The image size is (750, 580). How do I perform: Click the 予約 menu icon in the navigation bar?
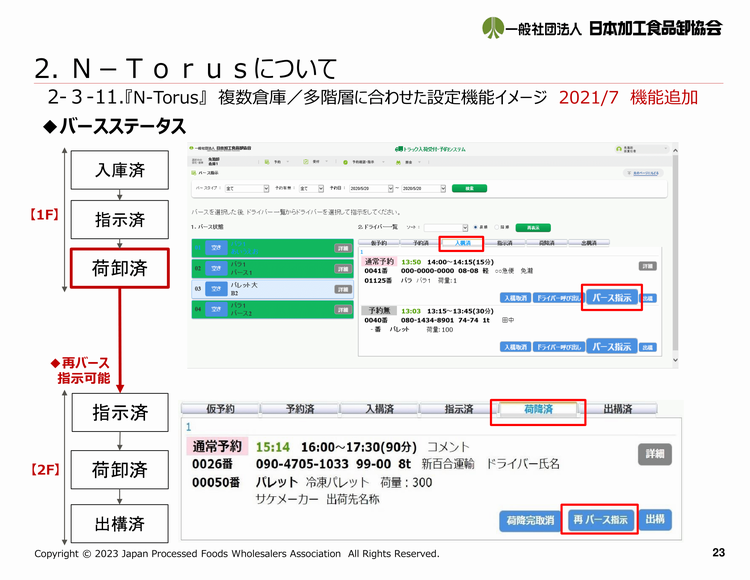267,162
